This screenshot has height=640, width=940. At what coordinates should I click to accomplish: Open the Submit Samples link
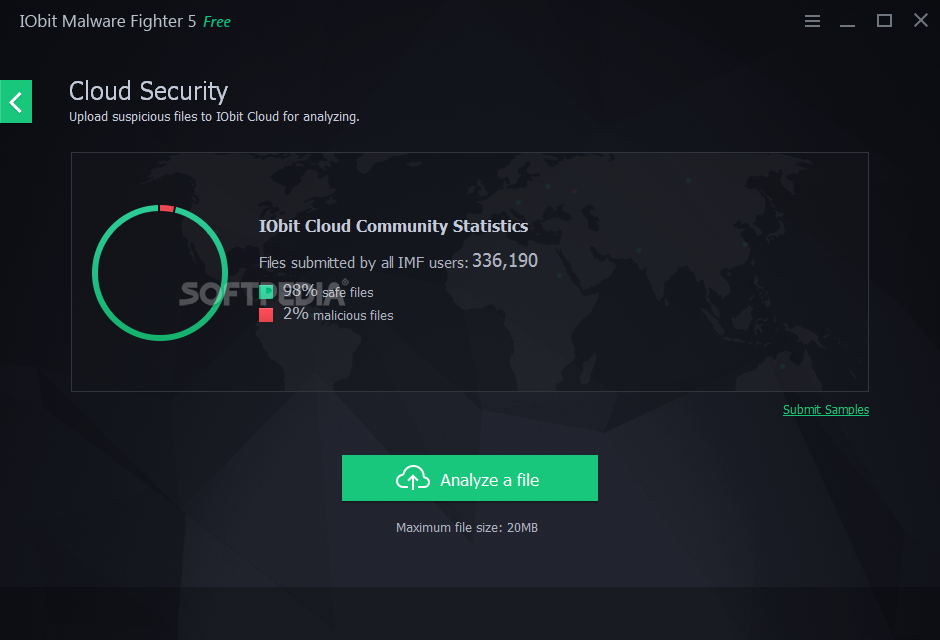click(x=825, y=409)
